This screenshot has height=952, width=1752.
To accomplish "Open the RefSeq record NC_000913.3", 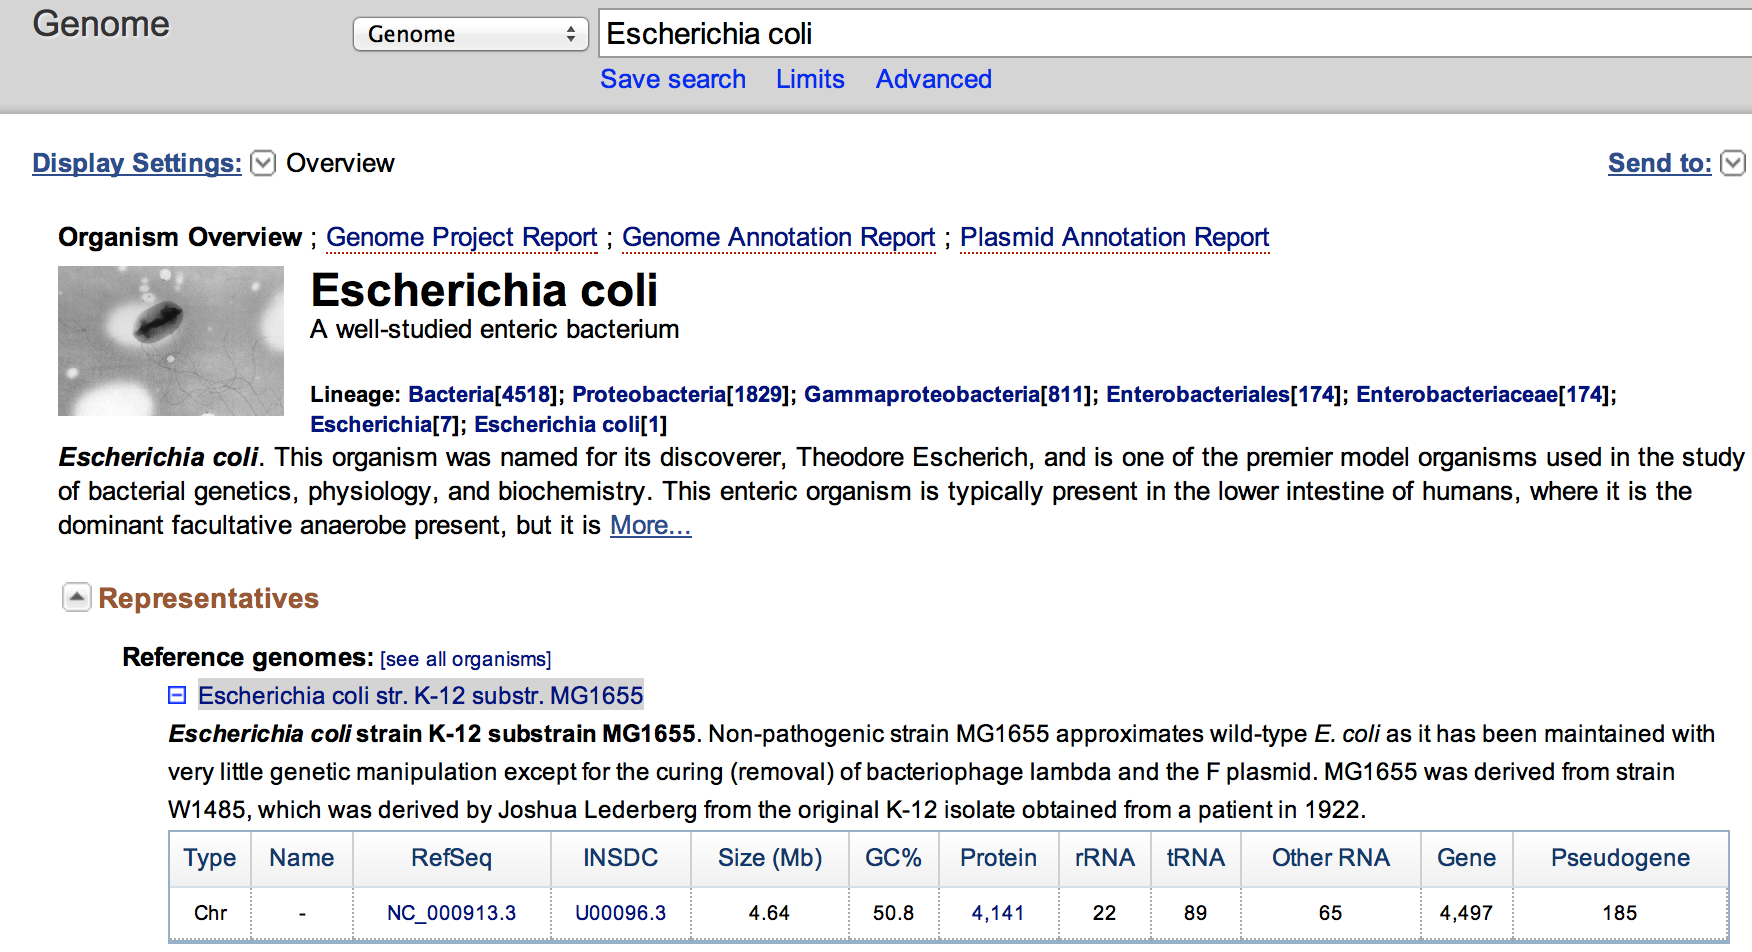I will point(451,912).
